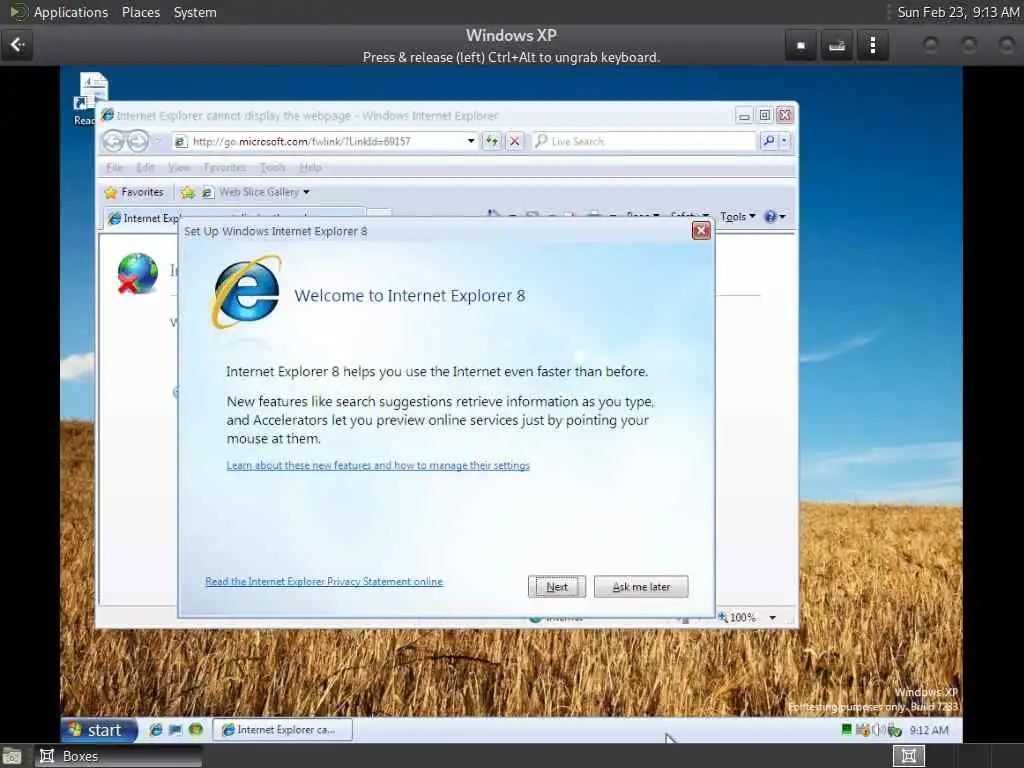Image resolution: width=1024 pixels, height=768 pixels.
Task: Expand the Web Slice Gallery dropdown
Action: (306, 192)
